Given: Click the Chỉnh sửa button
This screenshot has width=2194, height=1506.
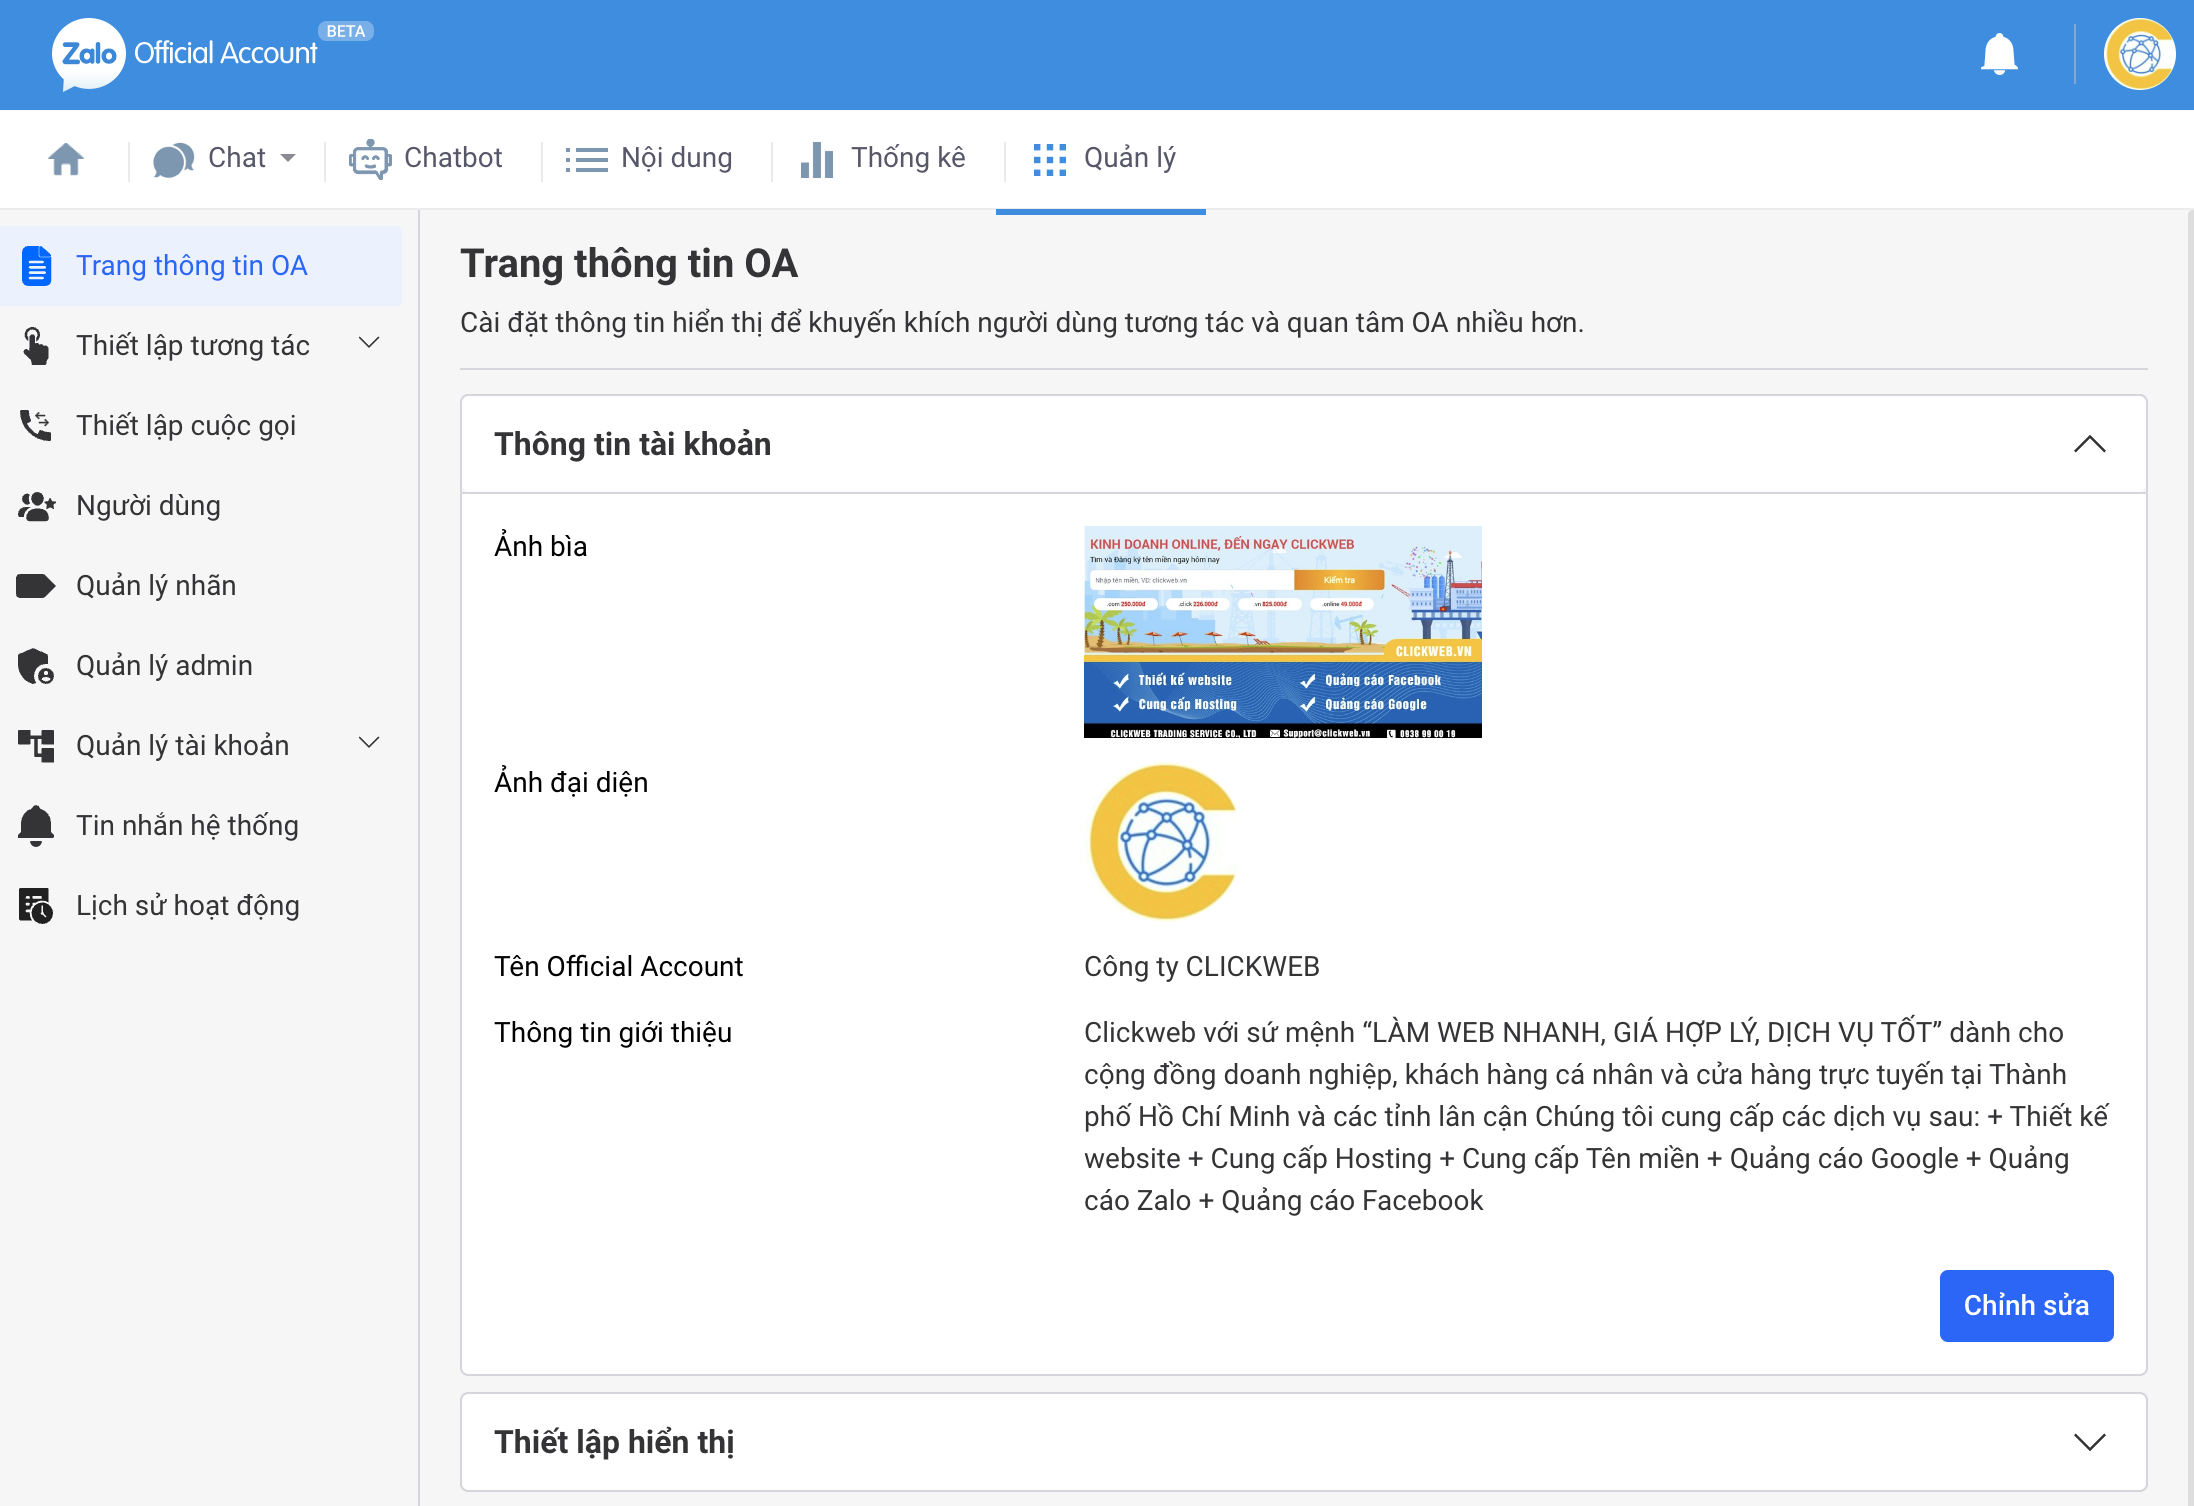Looking at the screenshot, I should (2026, 1306).
